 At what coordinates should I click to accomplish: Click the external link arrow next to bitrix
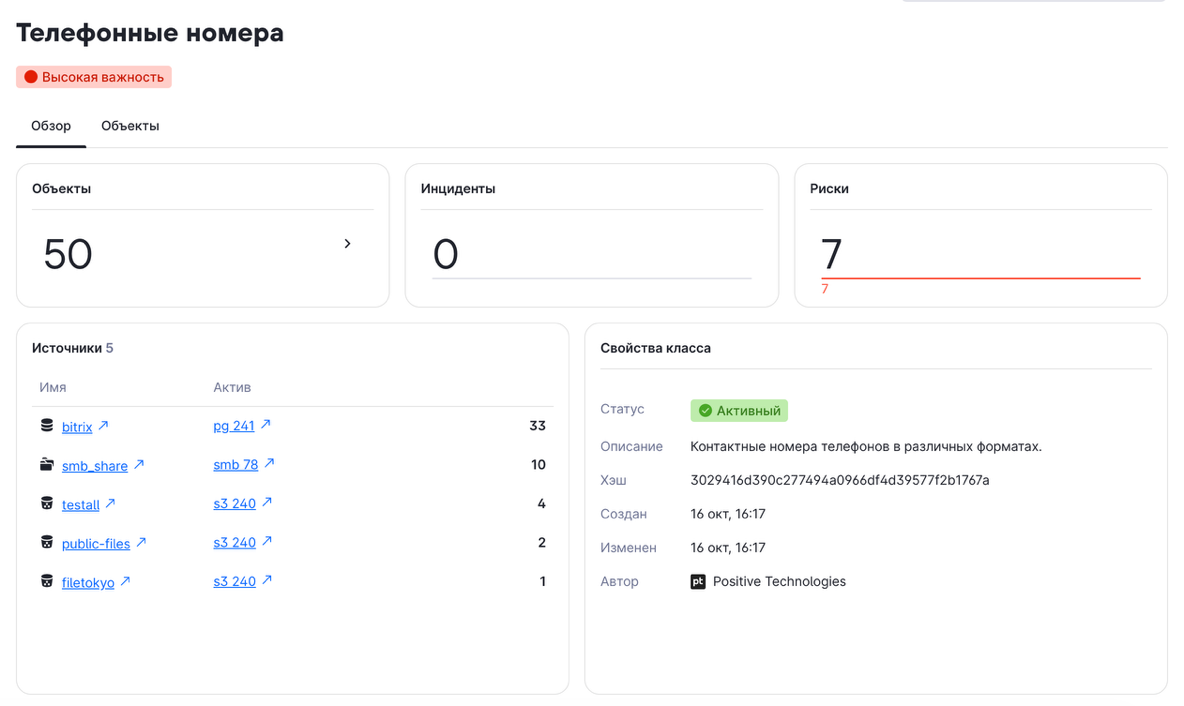103,426
